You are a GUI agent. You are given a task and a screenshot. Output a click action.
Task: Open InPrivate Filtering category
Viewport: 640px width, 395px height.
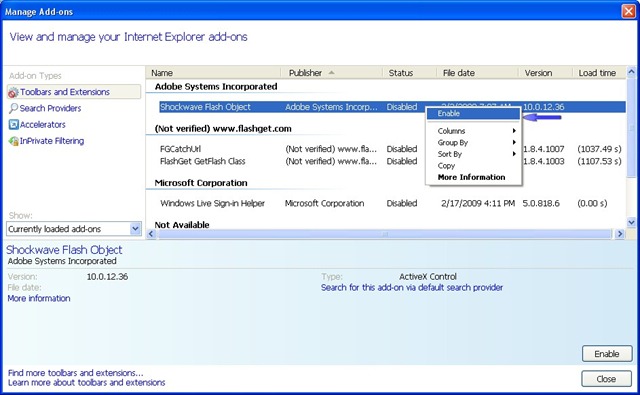[52, 141]
